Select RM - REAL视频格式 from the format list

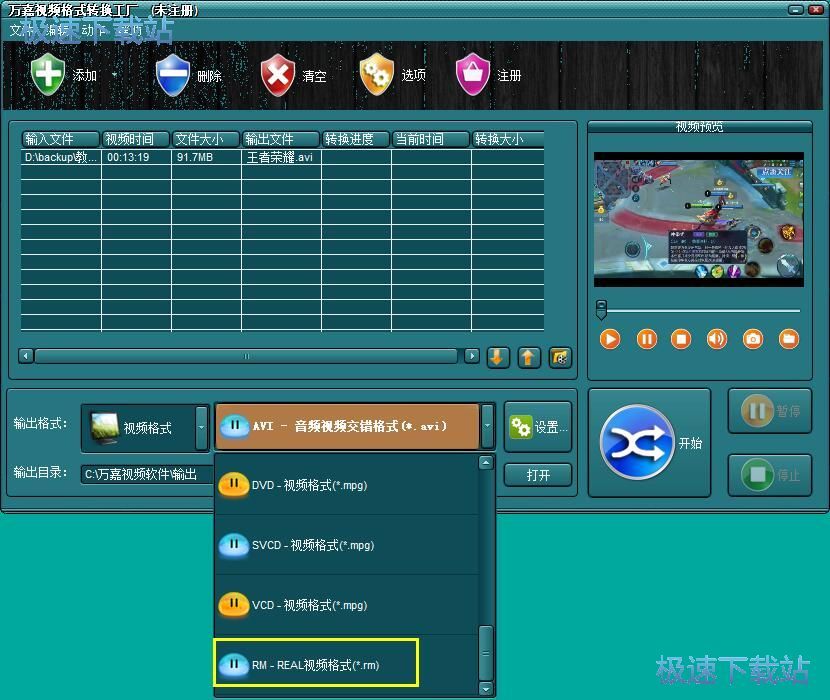coord(315,663)
